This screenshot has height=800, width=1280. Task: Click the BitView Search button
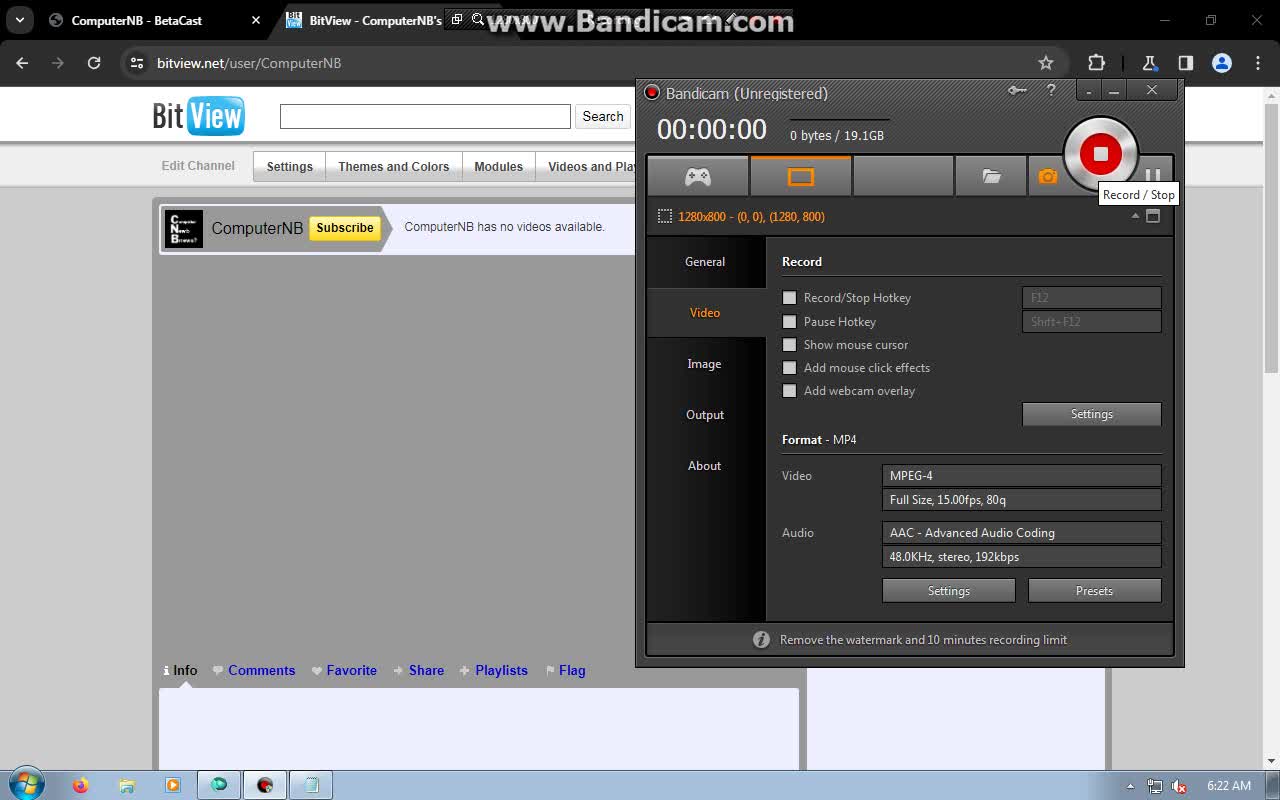pos(603,116)
